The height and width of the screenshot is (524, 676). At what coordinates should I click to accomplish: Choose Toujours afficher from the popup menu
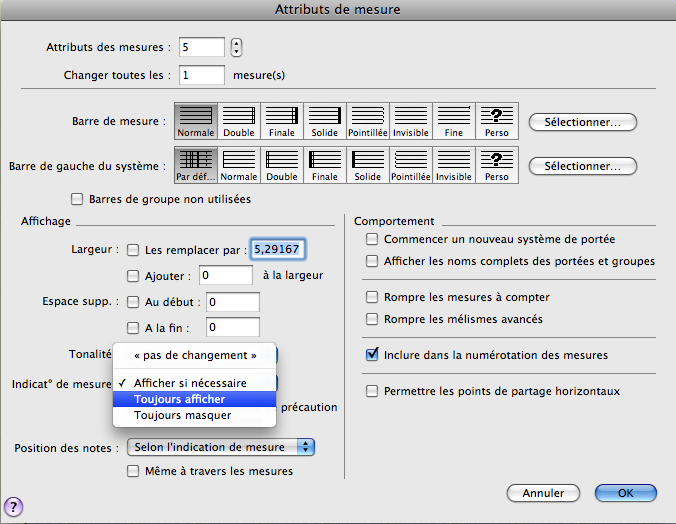[x=180, y=399]
